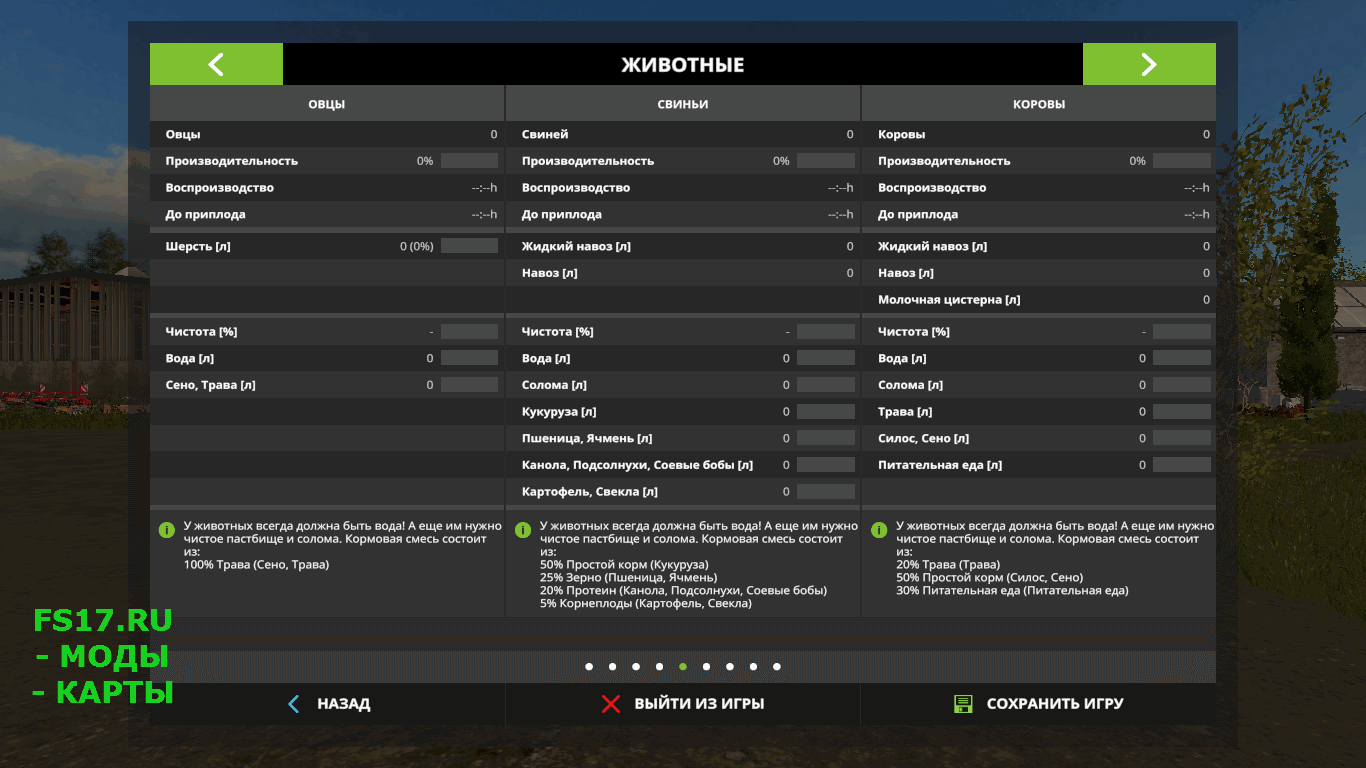Go to next page with right arrow
This screenshot has width=1366, height=768.
tap(1149, 64)
